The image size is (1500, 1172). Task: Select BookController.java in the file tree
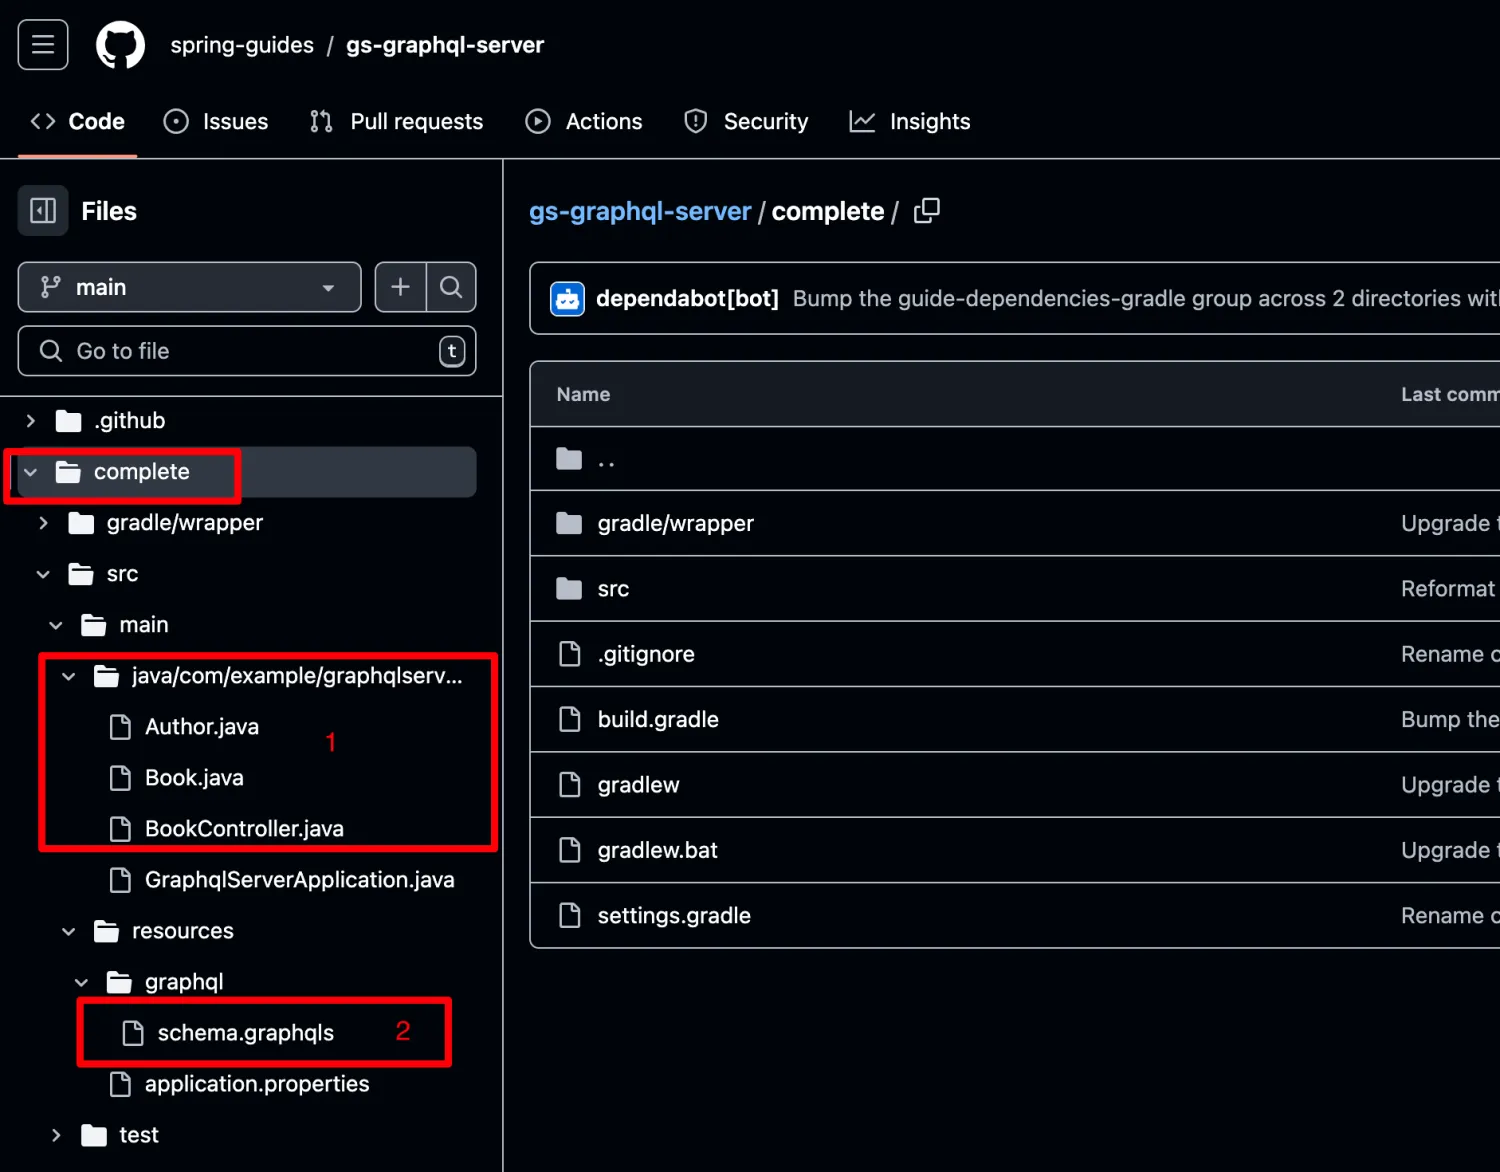(244, 829)
